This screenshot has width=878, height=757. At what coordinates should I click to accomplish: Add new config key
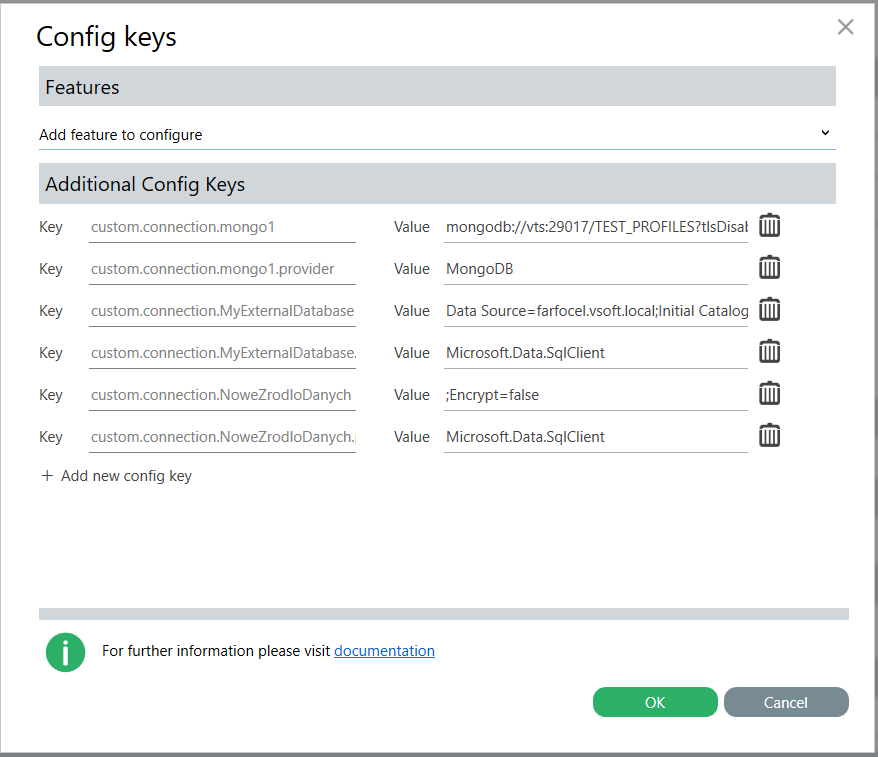[116, 476]
